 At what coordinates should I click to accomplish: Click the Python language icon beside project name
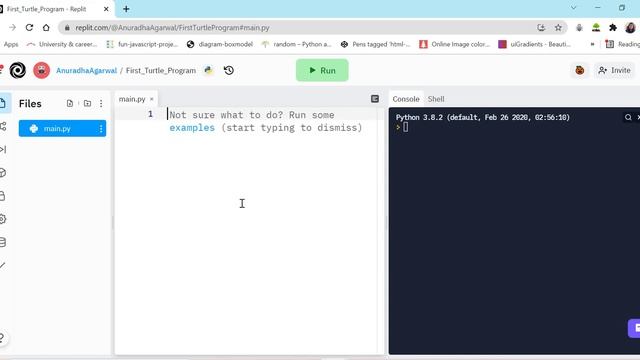[209, 70]
